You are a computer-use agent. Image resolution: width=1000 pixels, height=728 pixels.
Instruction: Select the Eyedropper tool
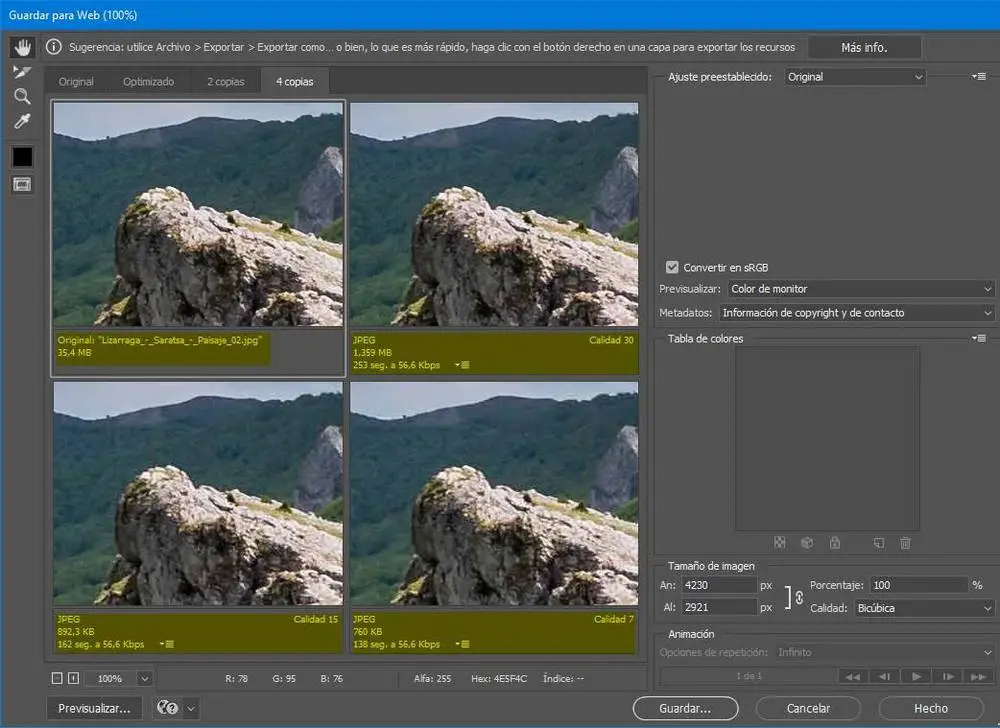point(22,122)
